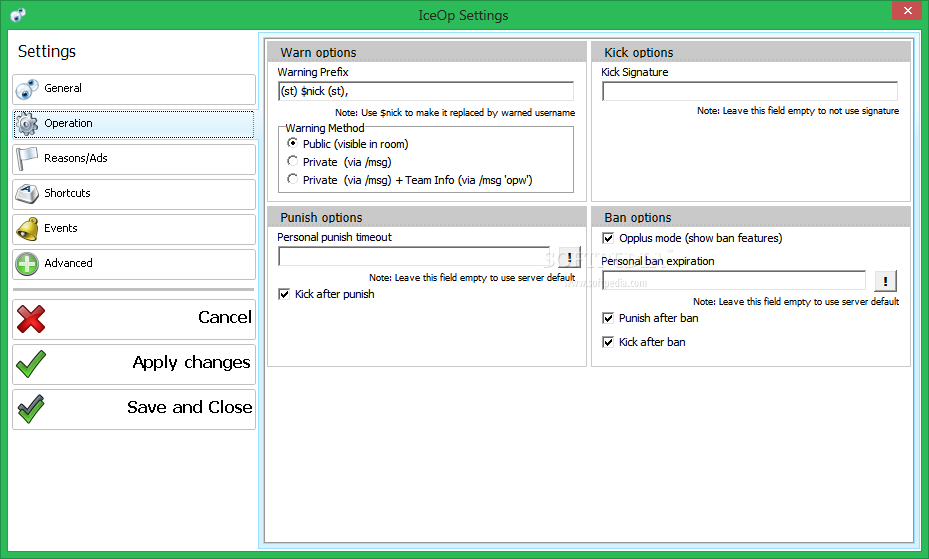929x559 pixels.
Task: Click the Advanced green plus icon
Action: [x=27, y=264]
